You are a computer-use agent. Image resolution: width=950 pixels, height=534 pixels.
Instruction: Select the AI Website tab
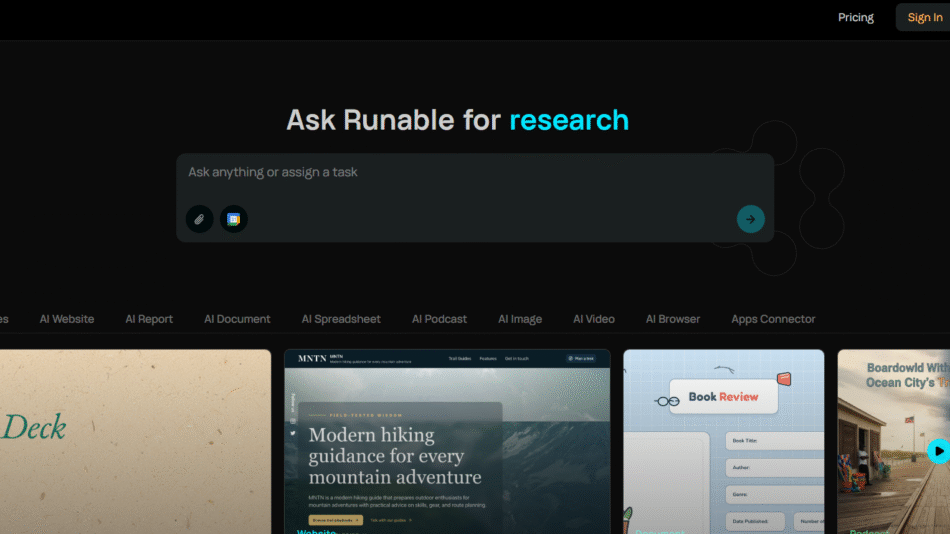67,319
